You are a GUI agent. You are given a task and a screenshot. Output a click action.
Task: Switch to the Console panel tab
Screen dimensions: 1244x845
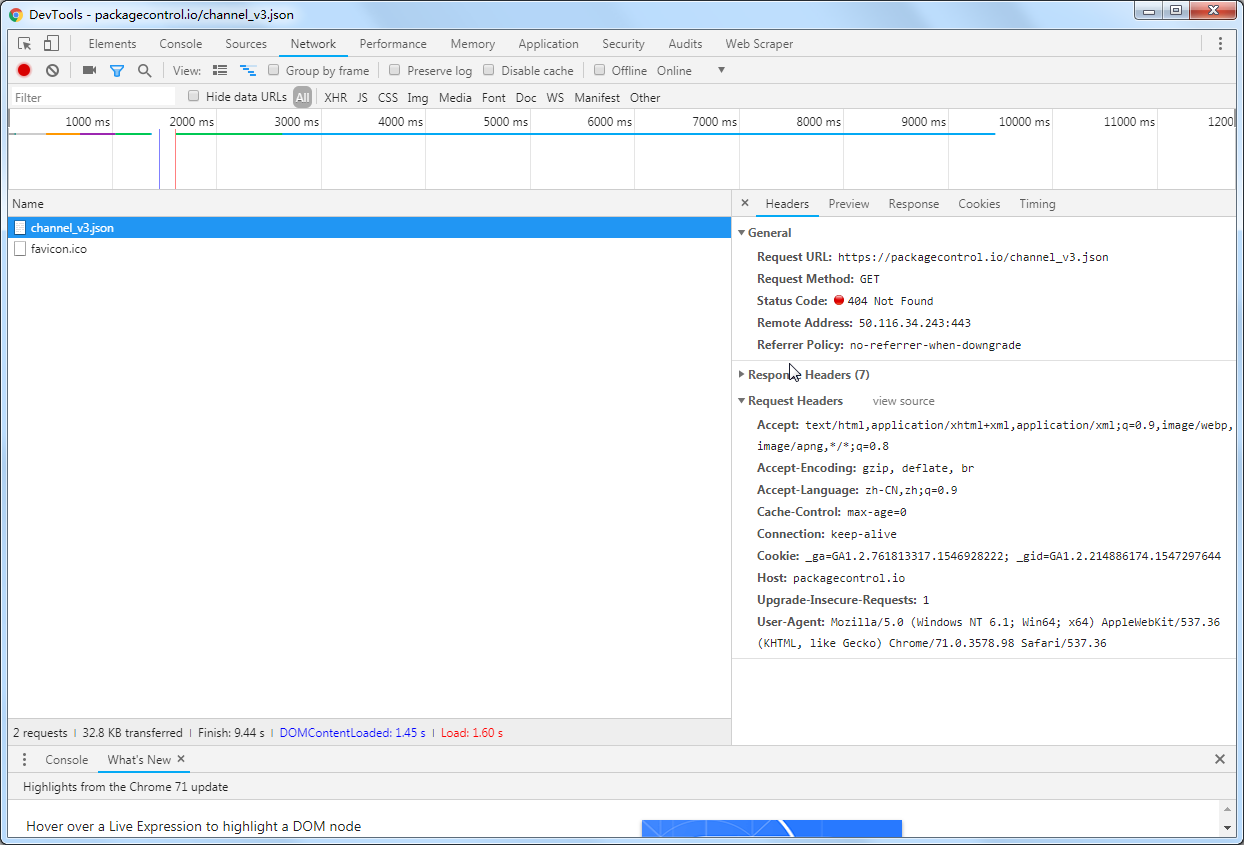pyautogui.click(x=181, y=44)
